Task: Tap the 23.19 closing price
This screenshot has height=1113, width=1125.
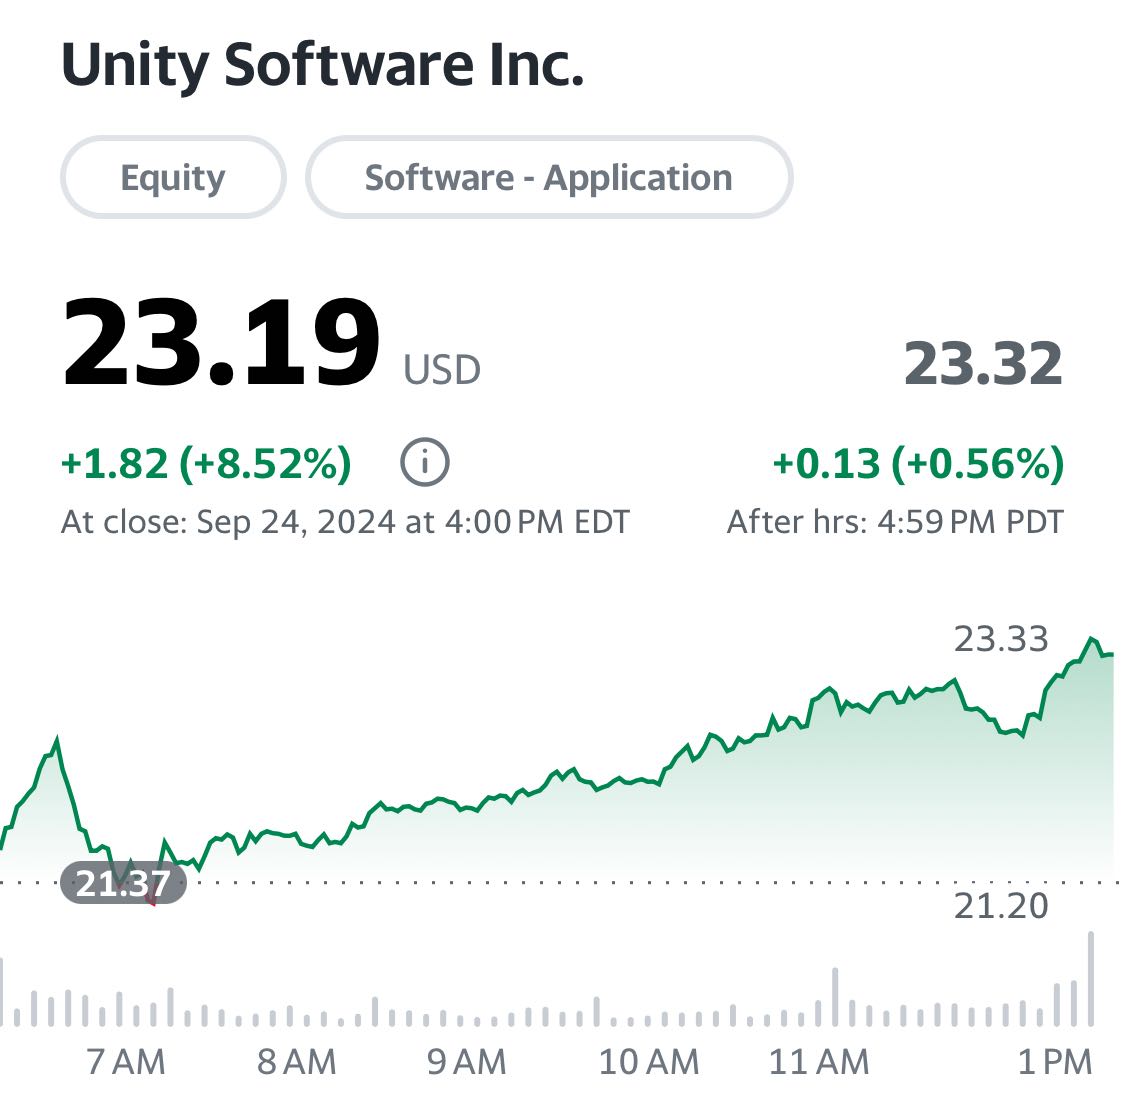Action: pyautogui.click(x=220, y=342)
